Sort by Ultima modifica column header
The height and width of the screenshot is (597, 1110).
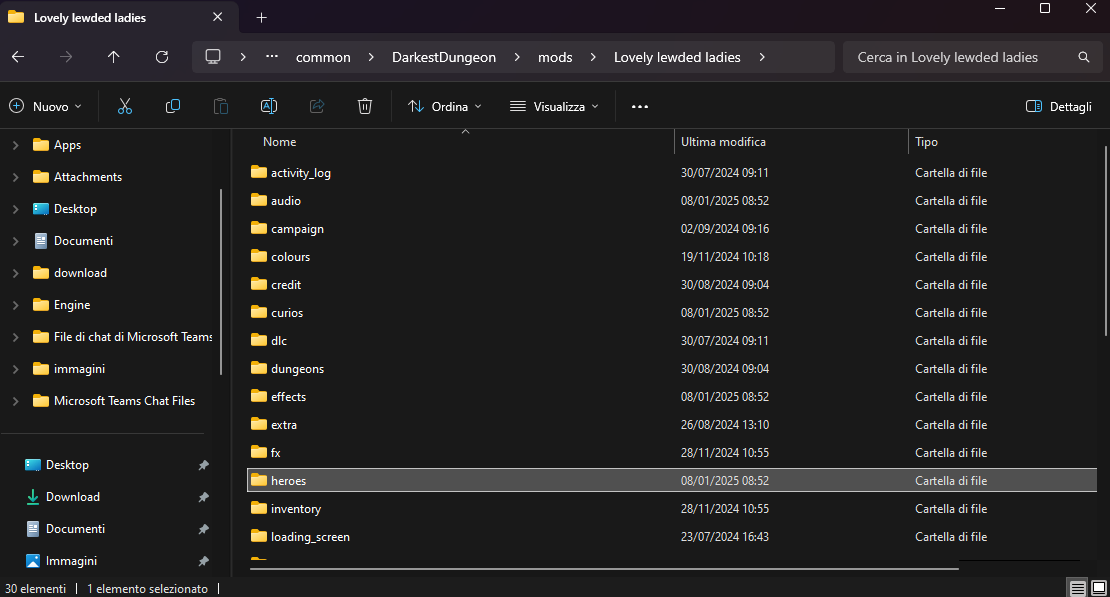(723, 142)
